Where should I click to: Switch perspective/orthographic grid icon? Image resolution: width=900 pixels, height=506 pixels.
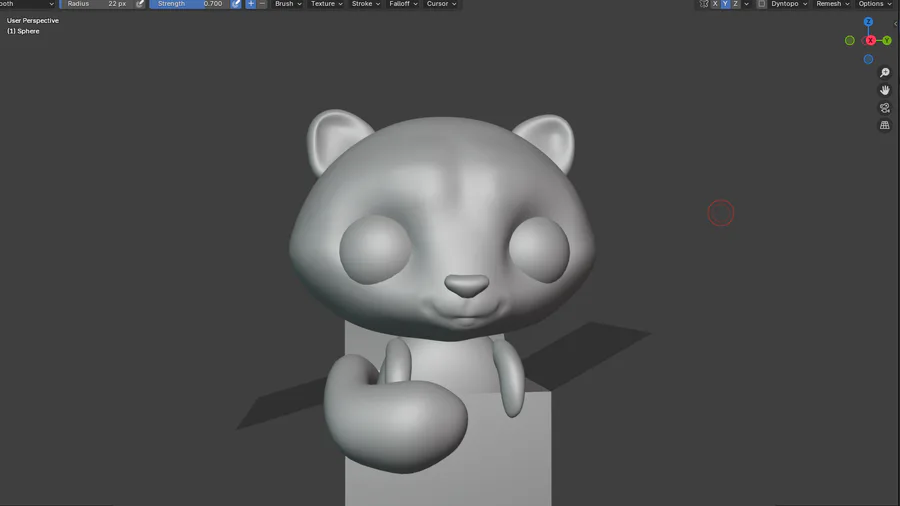tap(885, 125)
